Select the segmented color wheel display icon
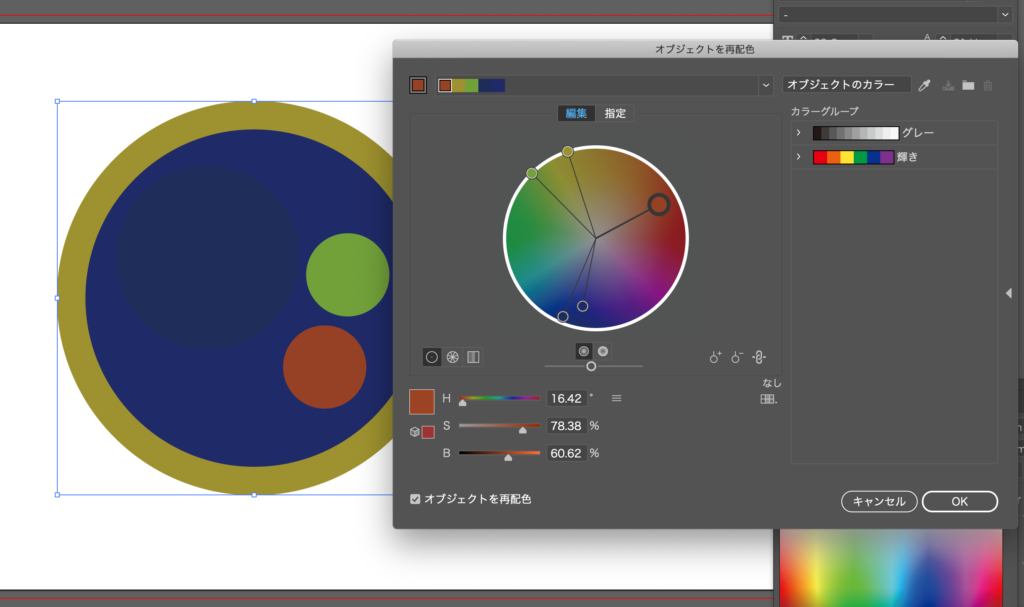 453,356
